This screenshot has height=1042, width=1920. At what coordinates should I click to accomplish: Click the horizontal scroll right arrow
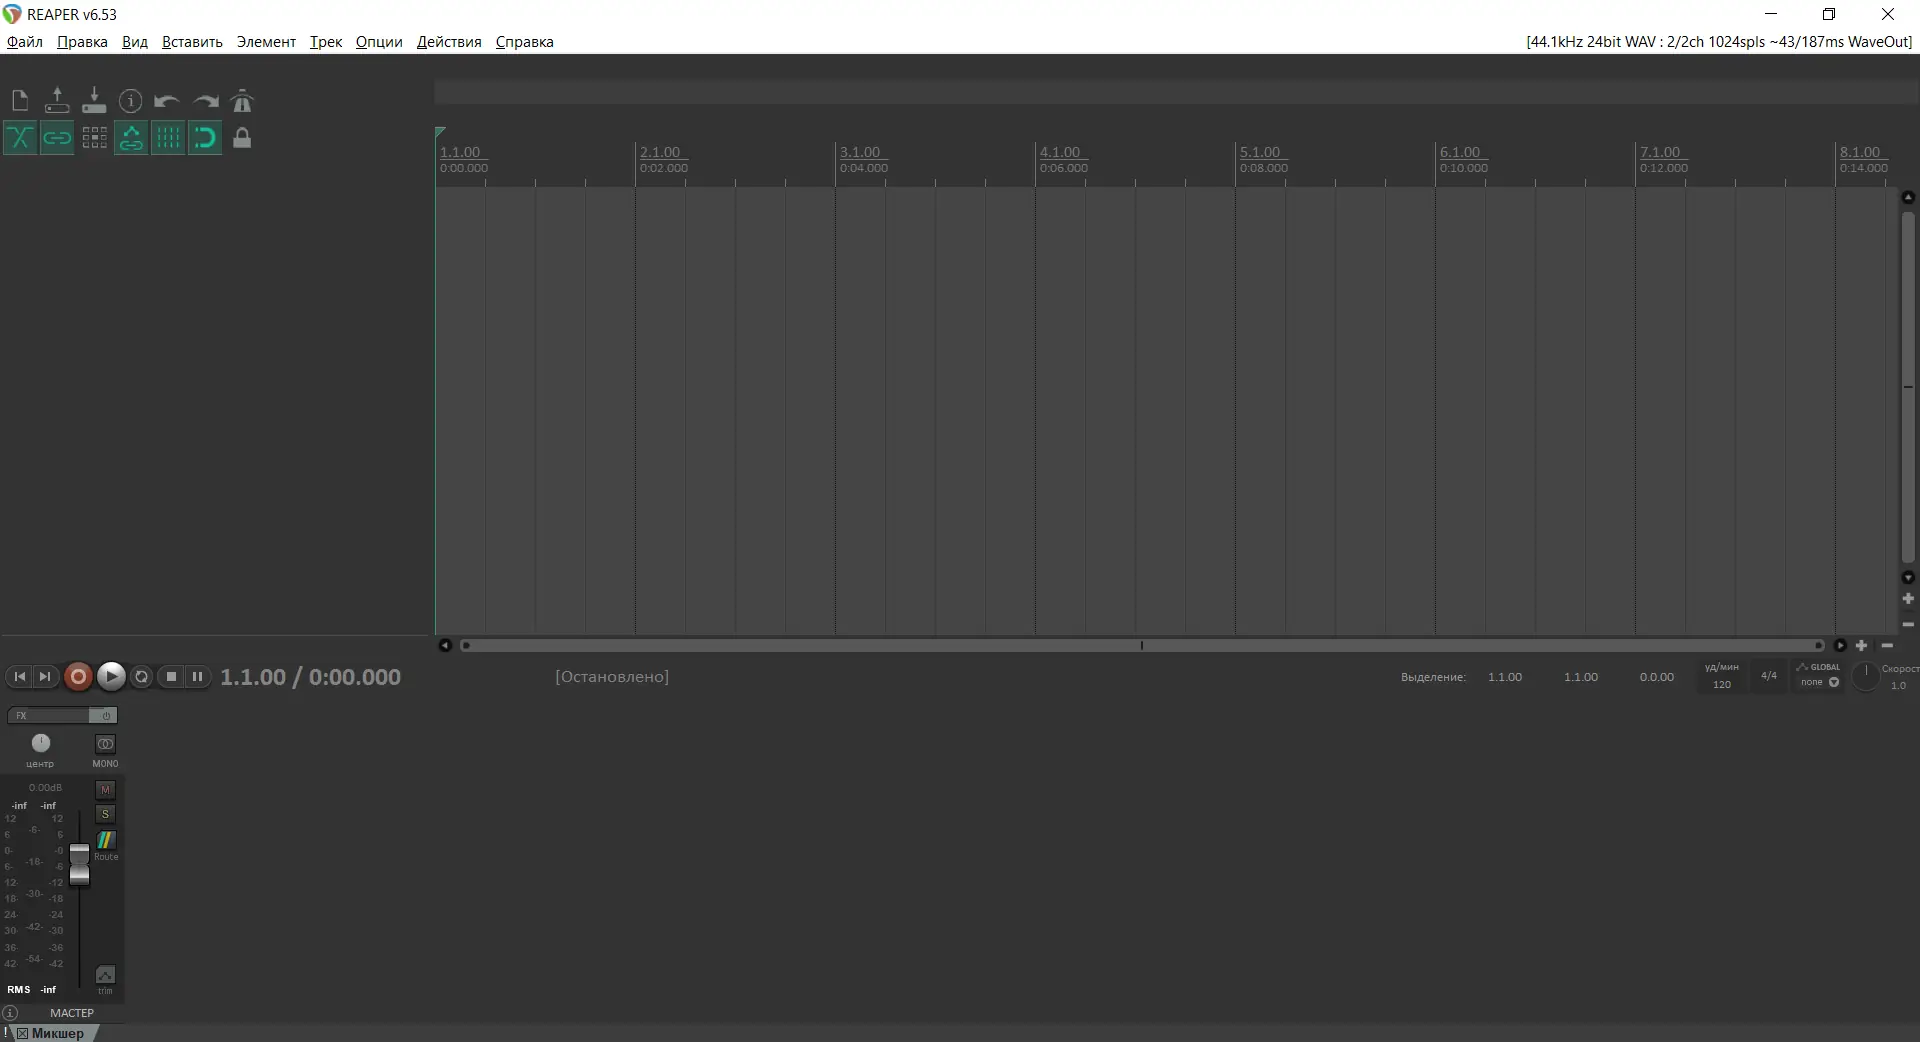click(x=1840, y=645)
